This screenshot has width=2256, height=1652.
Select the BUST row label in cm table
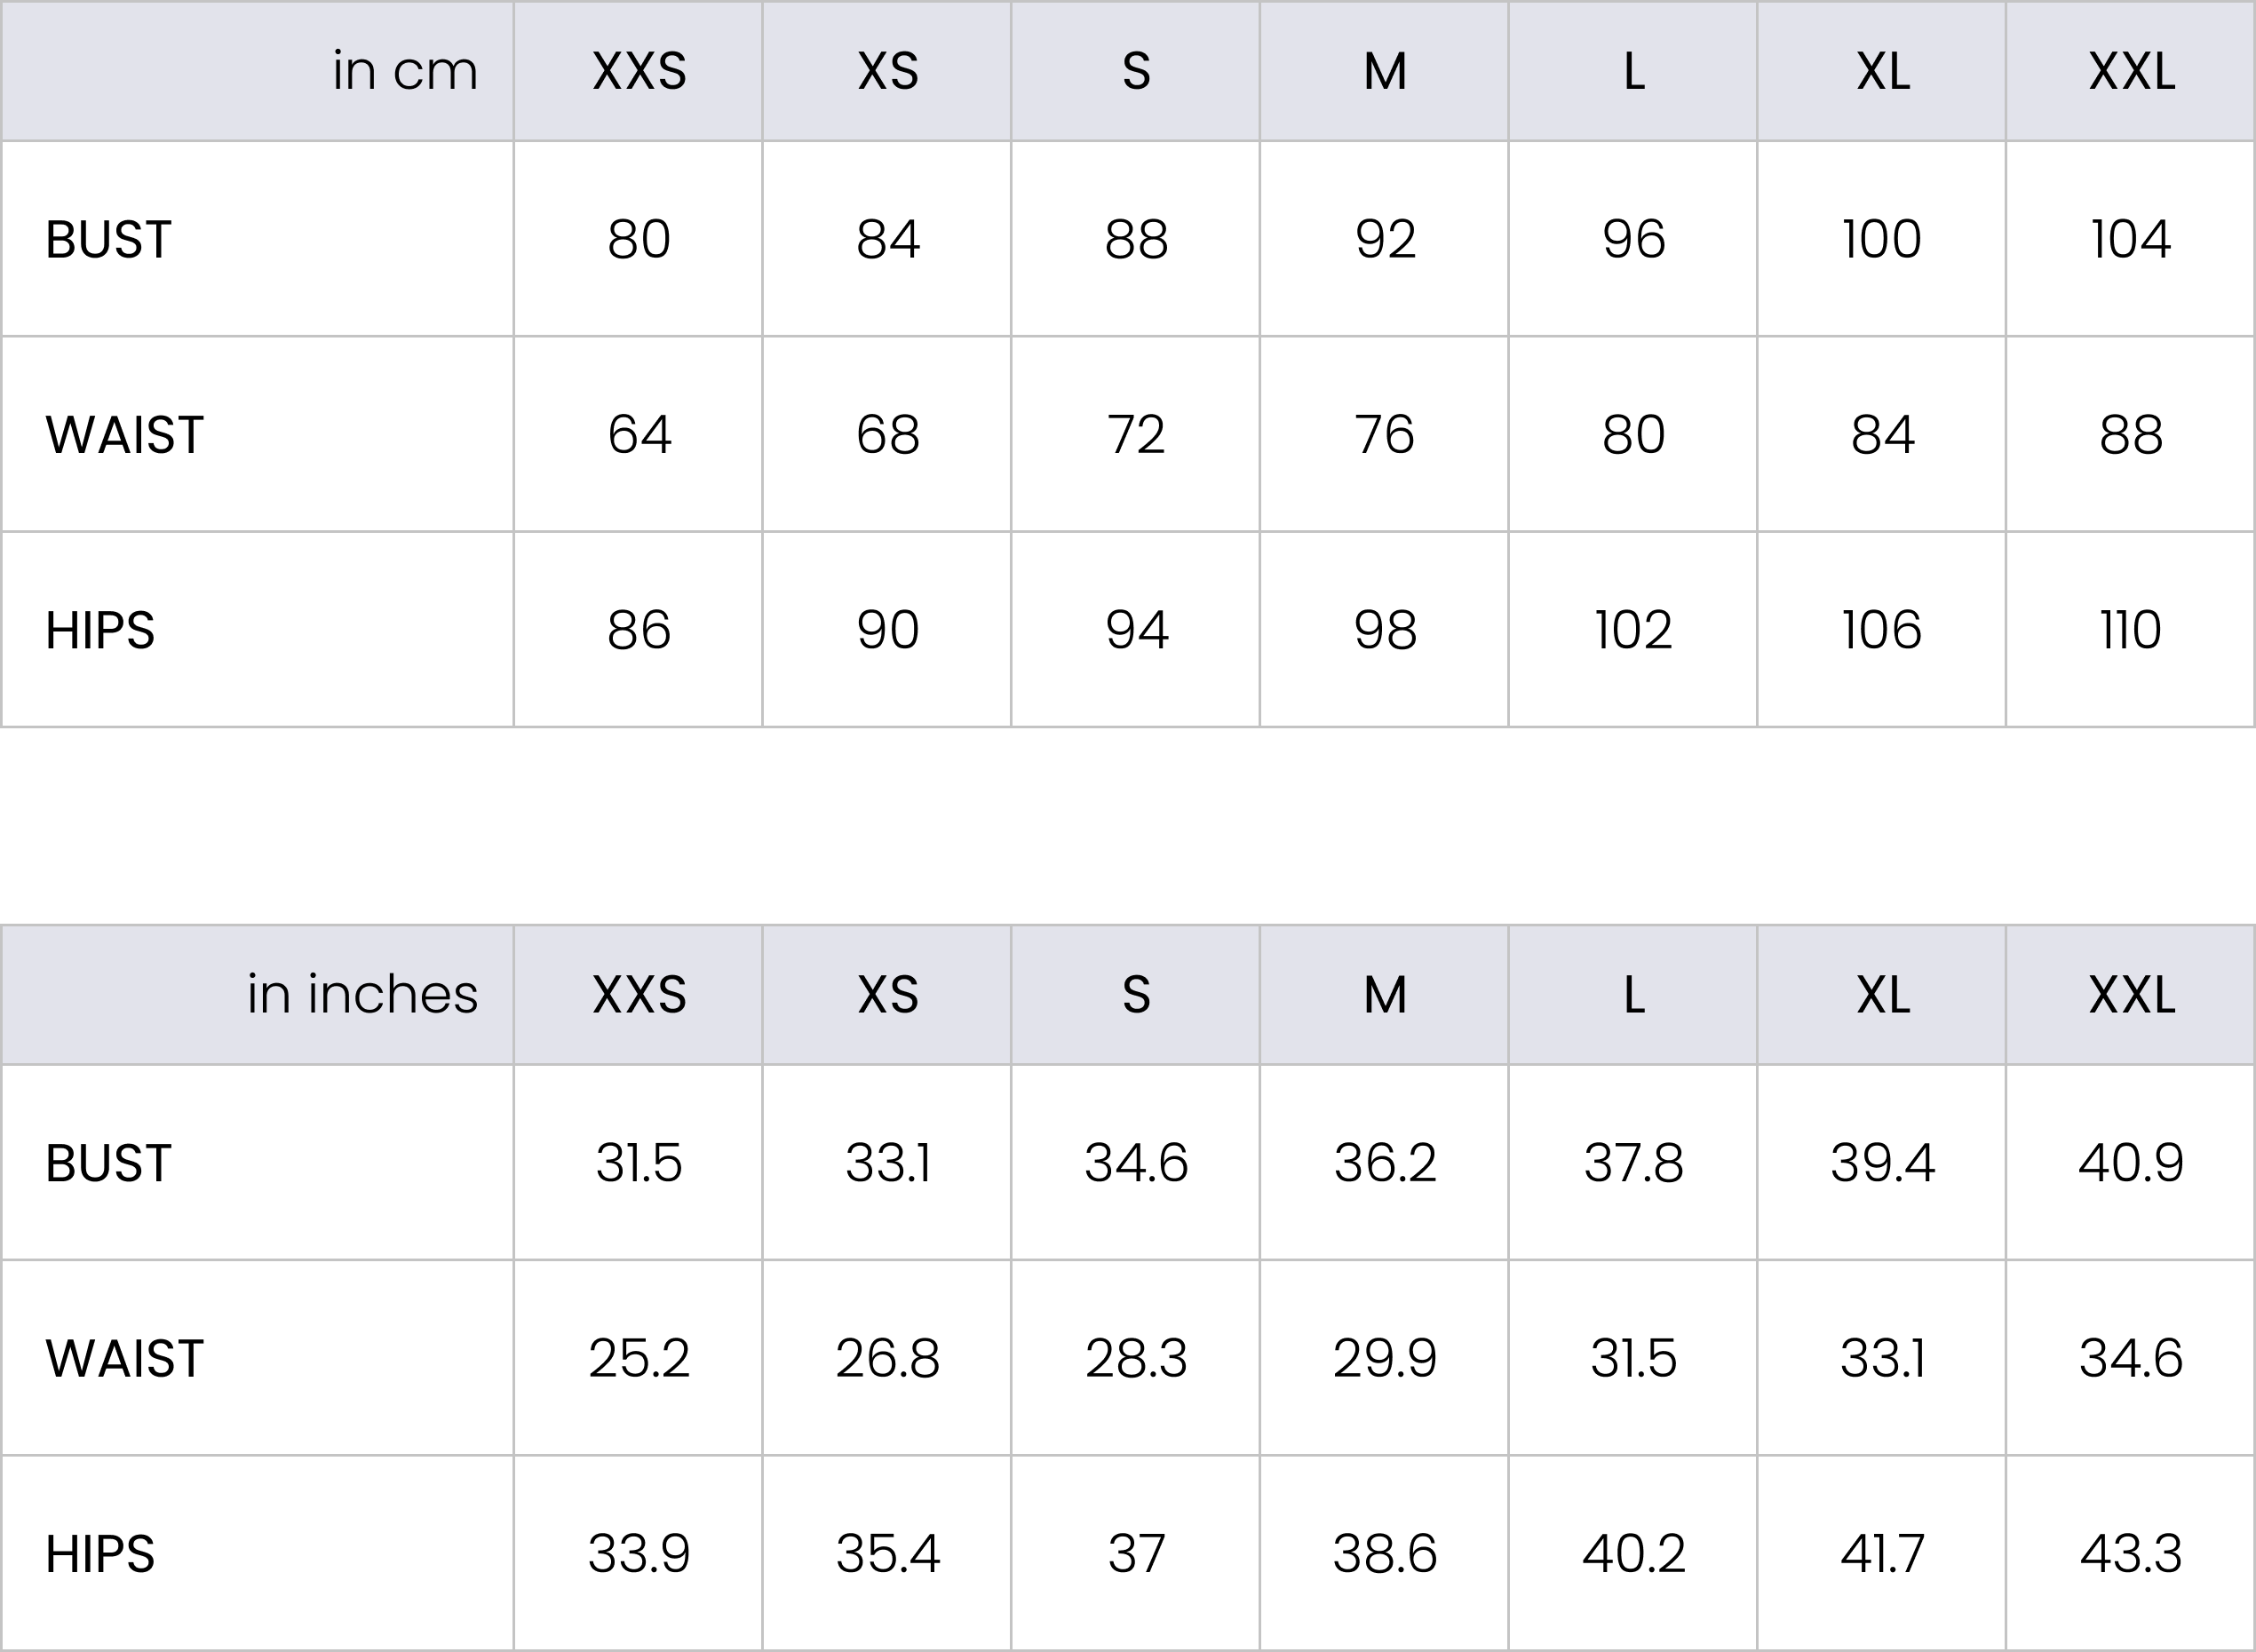pos(108,240)
